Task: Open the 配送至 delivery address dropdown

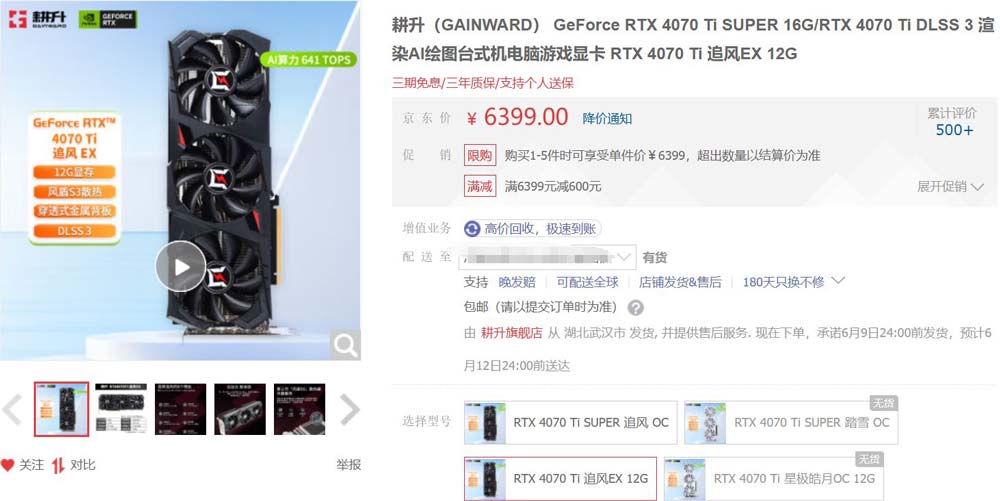Action: (x=547, y=258)
